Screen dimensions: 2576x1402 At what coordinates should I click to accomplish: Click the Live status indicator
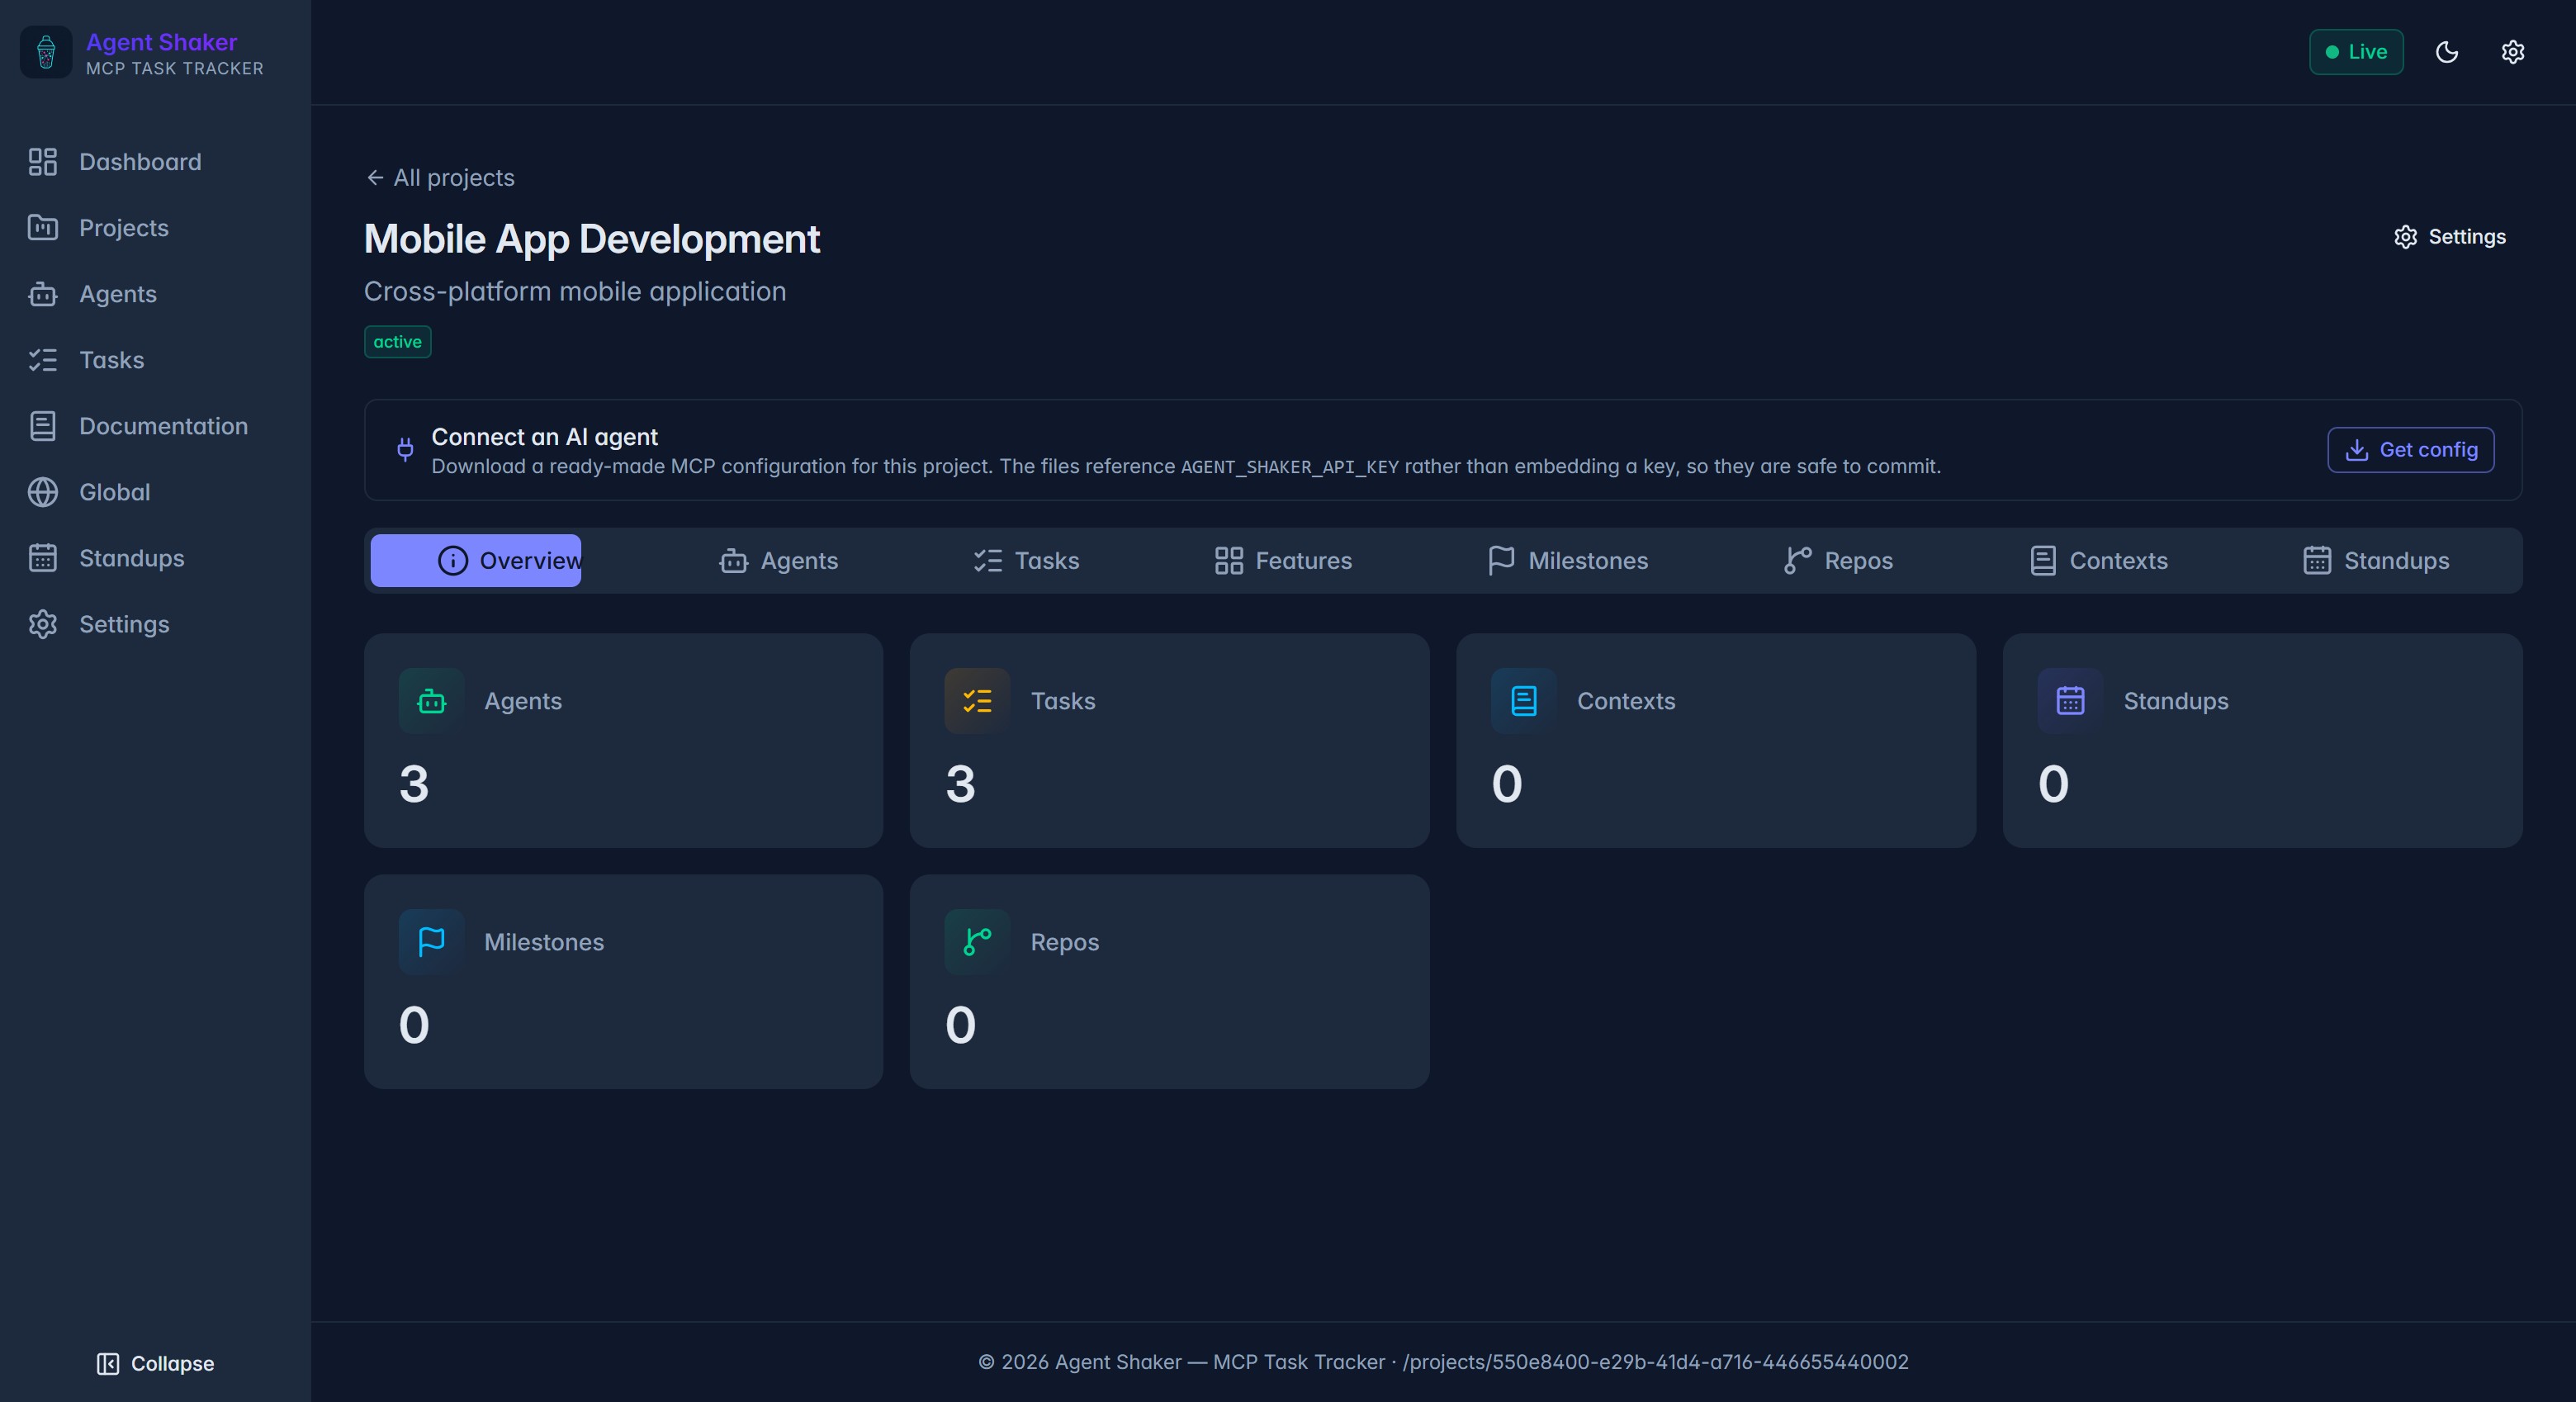pos(2356,52)
